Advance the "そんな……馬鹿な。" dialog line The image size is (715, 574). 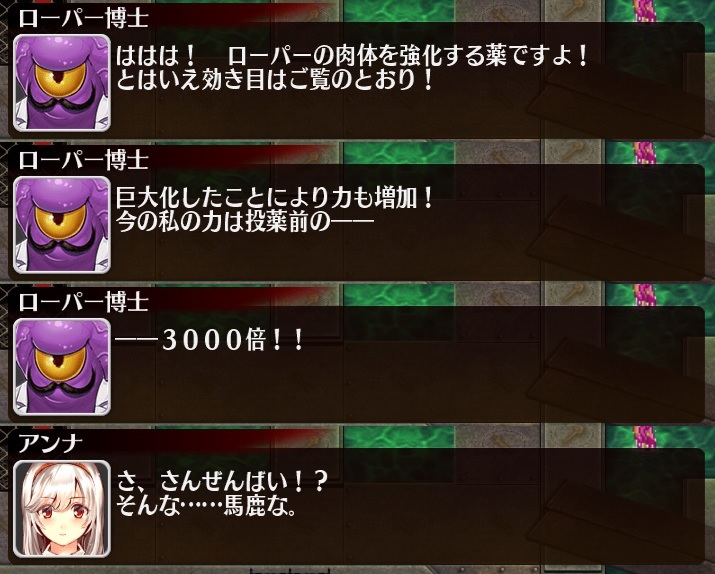(x=207, y=505)
